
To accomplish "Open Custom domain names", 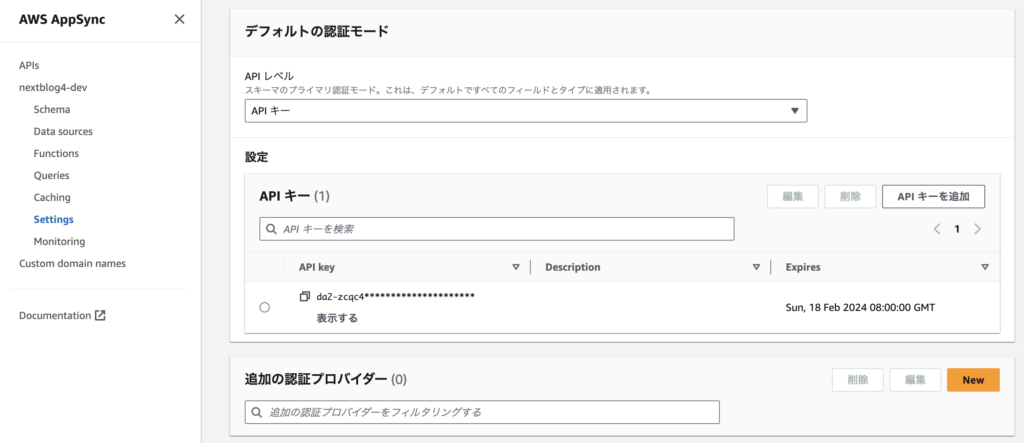I will (72, 263).
